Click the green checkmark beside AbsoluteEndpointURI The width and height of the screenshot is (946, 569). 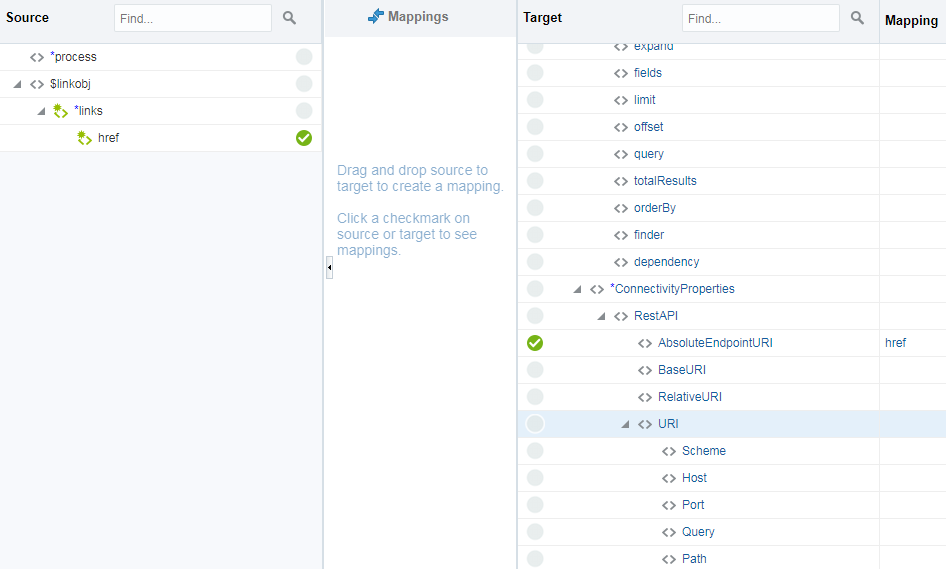pos(535,343)
